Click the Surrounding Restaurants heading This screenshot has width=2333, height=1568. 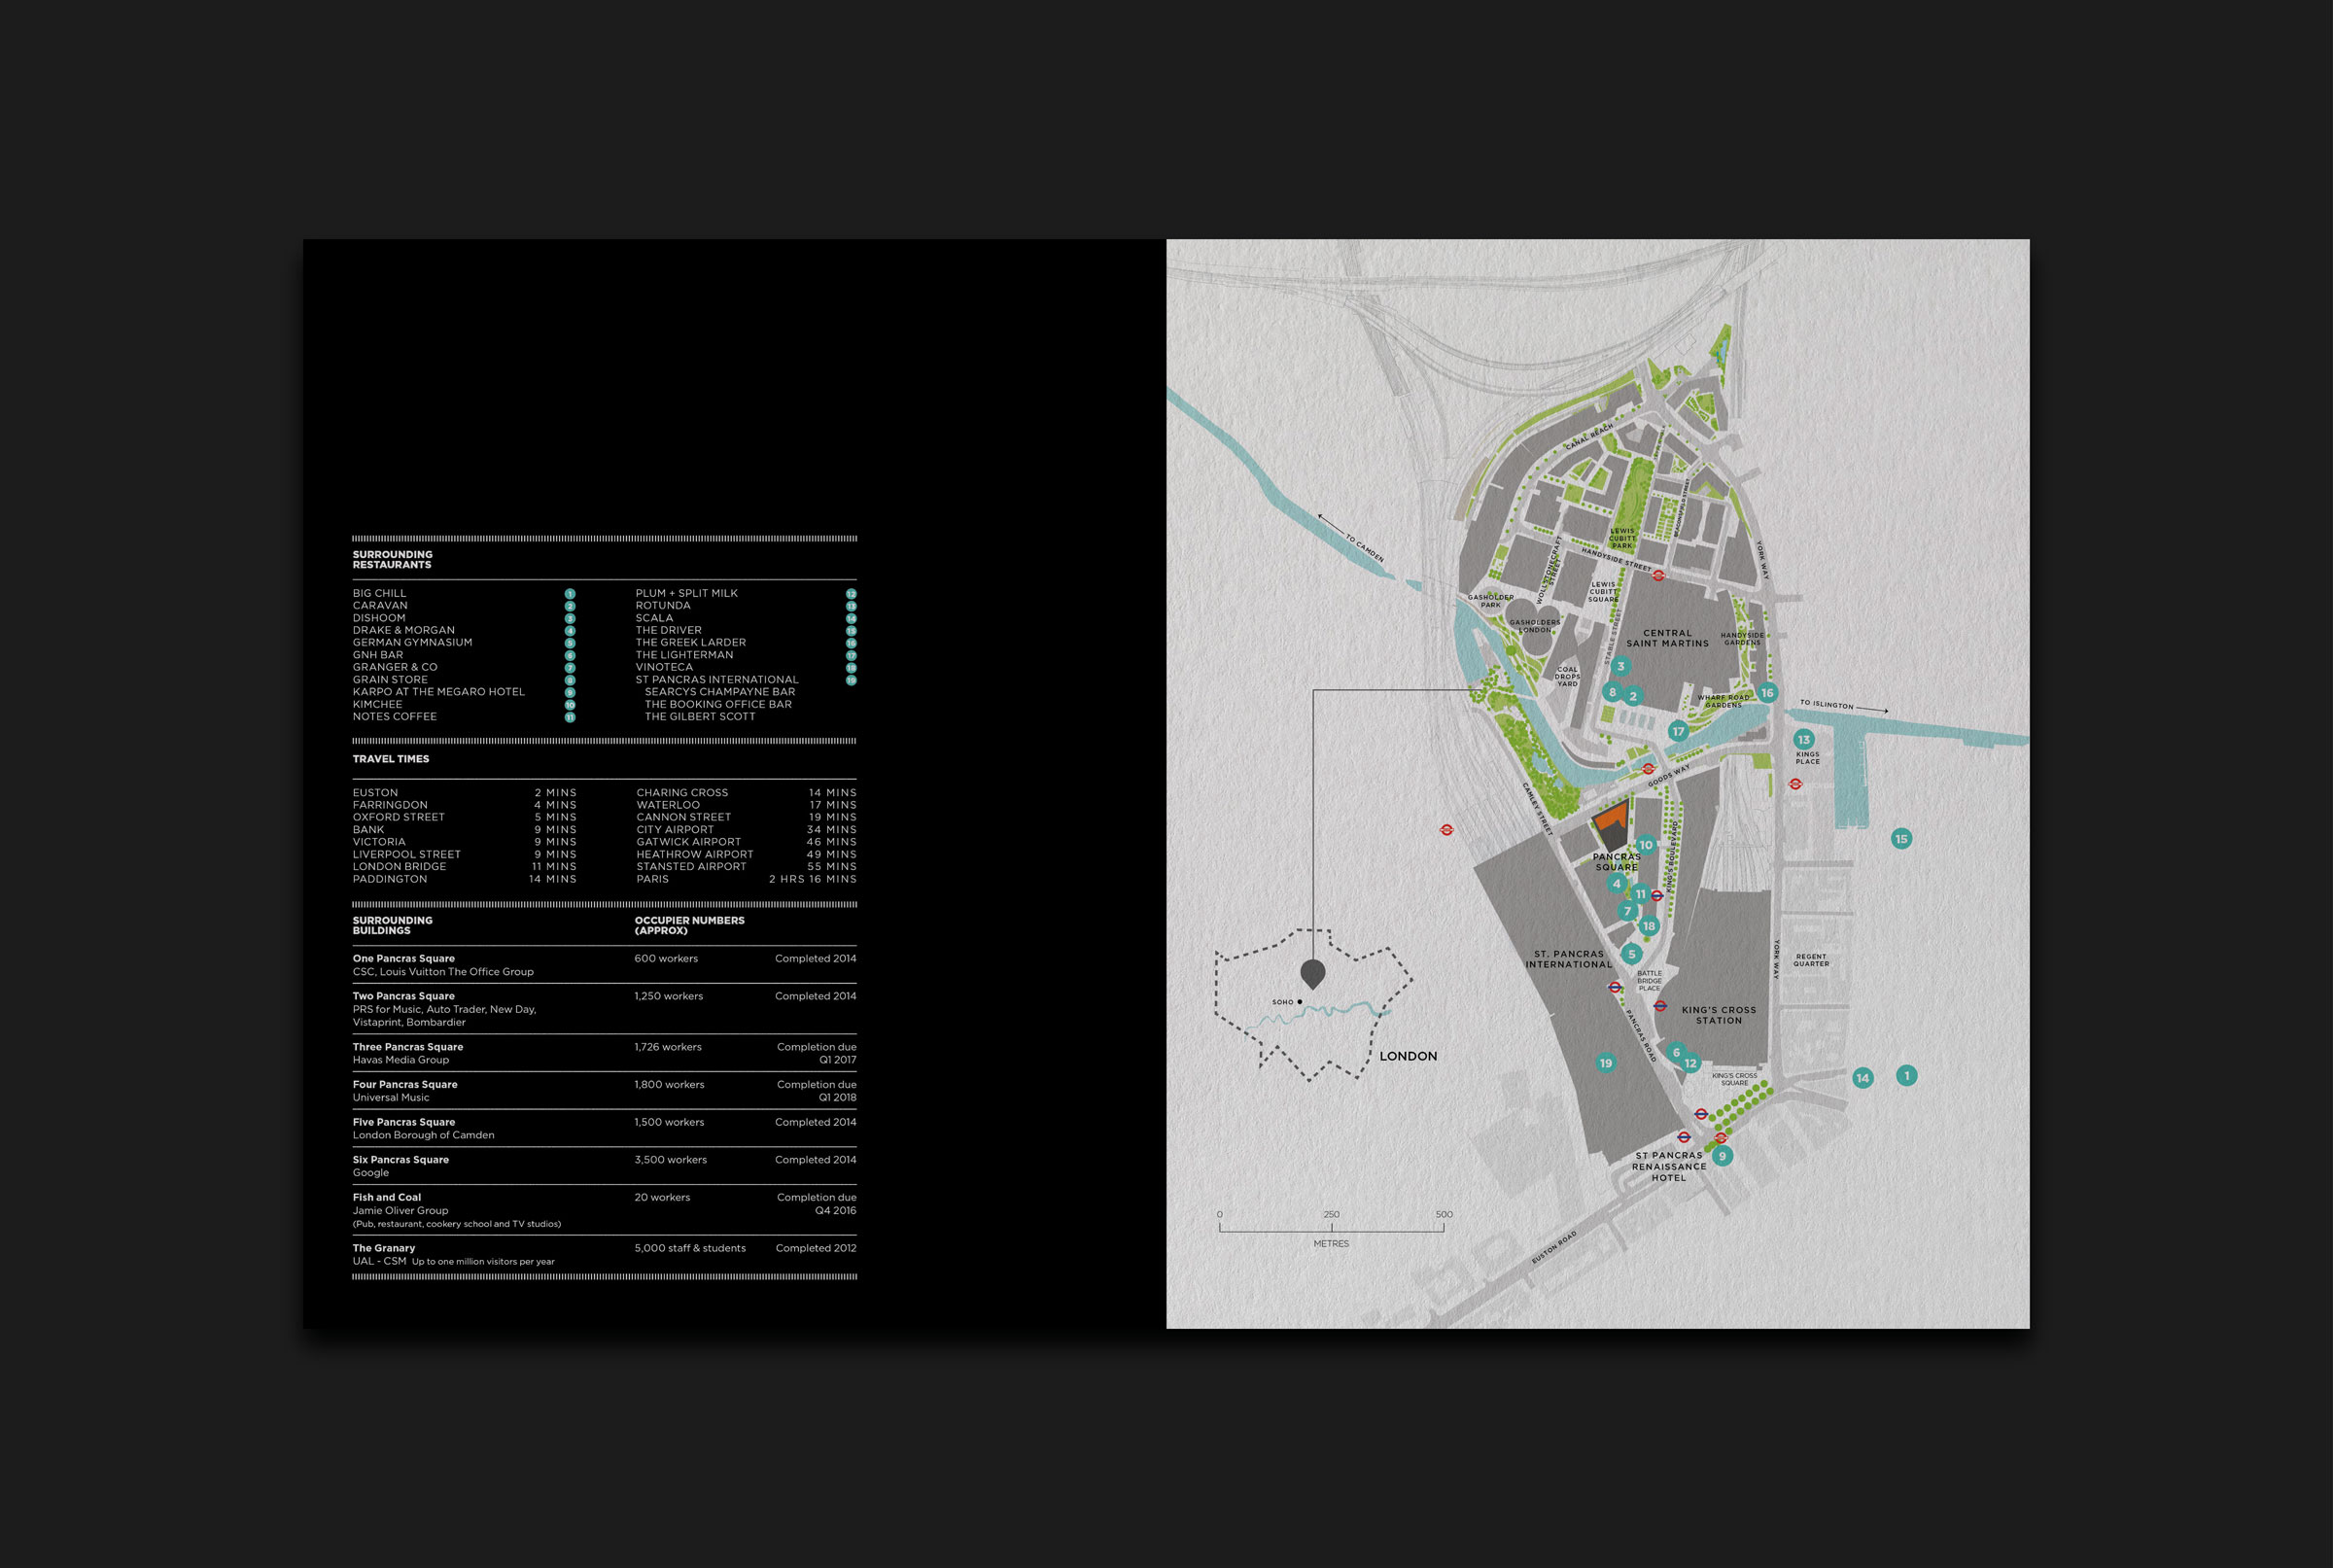392,560
